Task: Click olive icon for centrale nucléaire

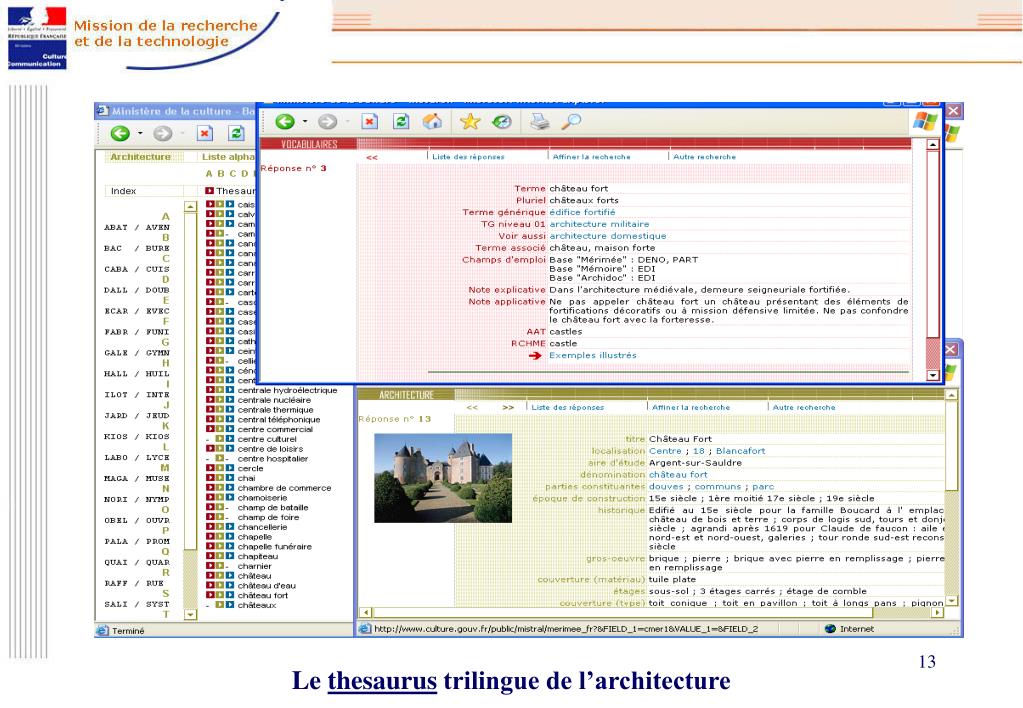Action: click(x=220, y=400)
